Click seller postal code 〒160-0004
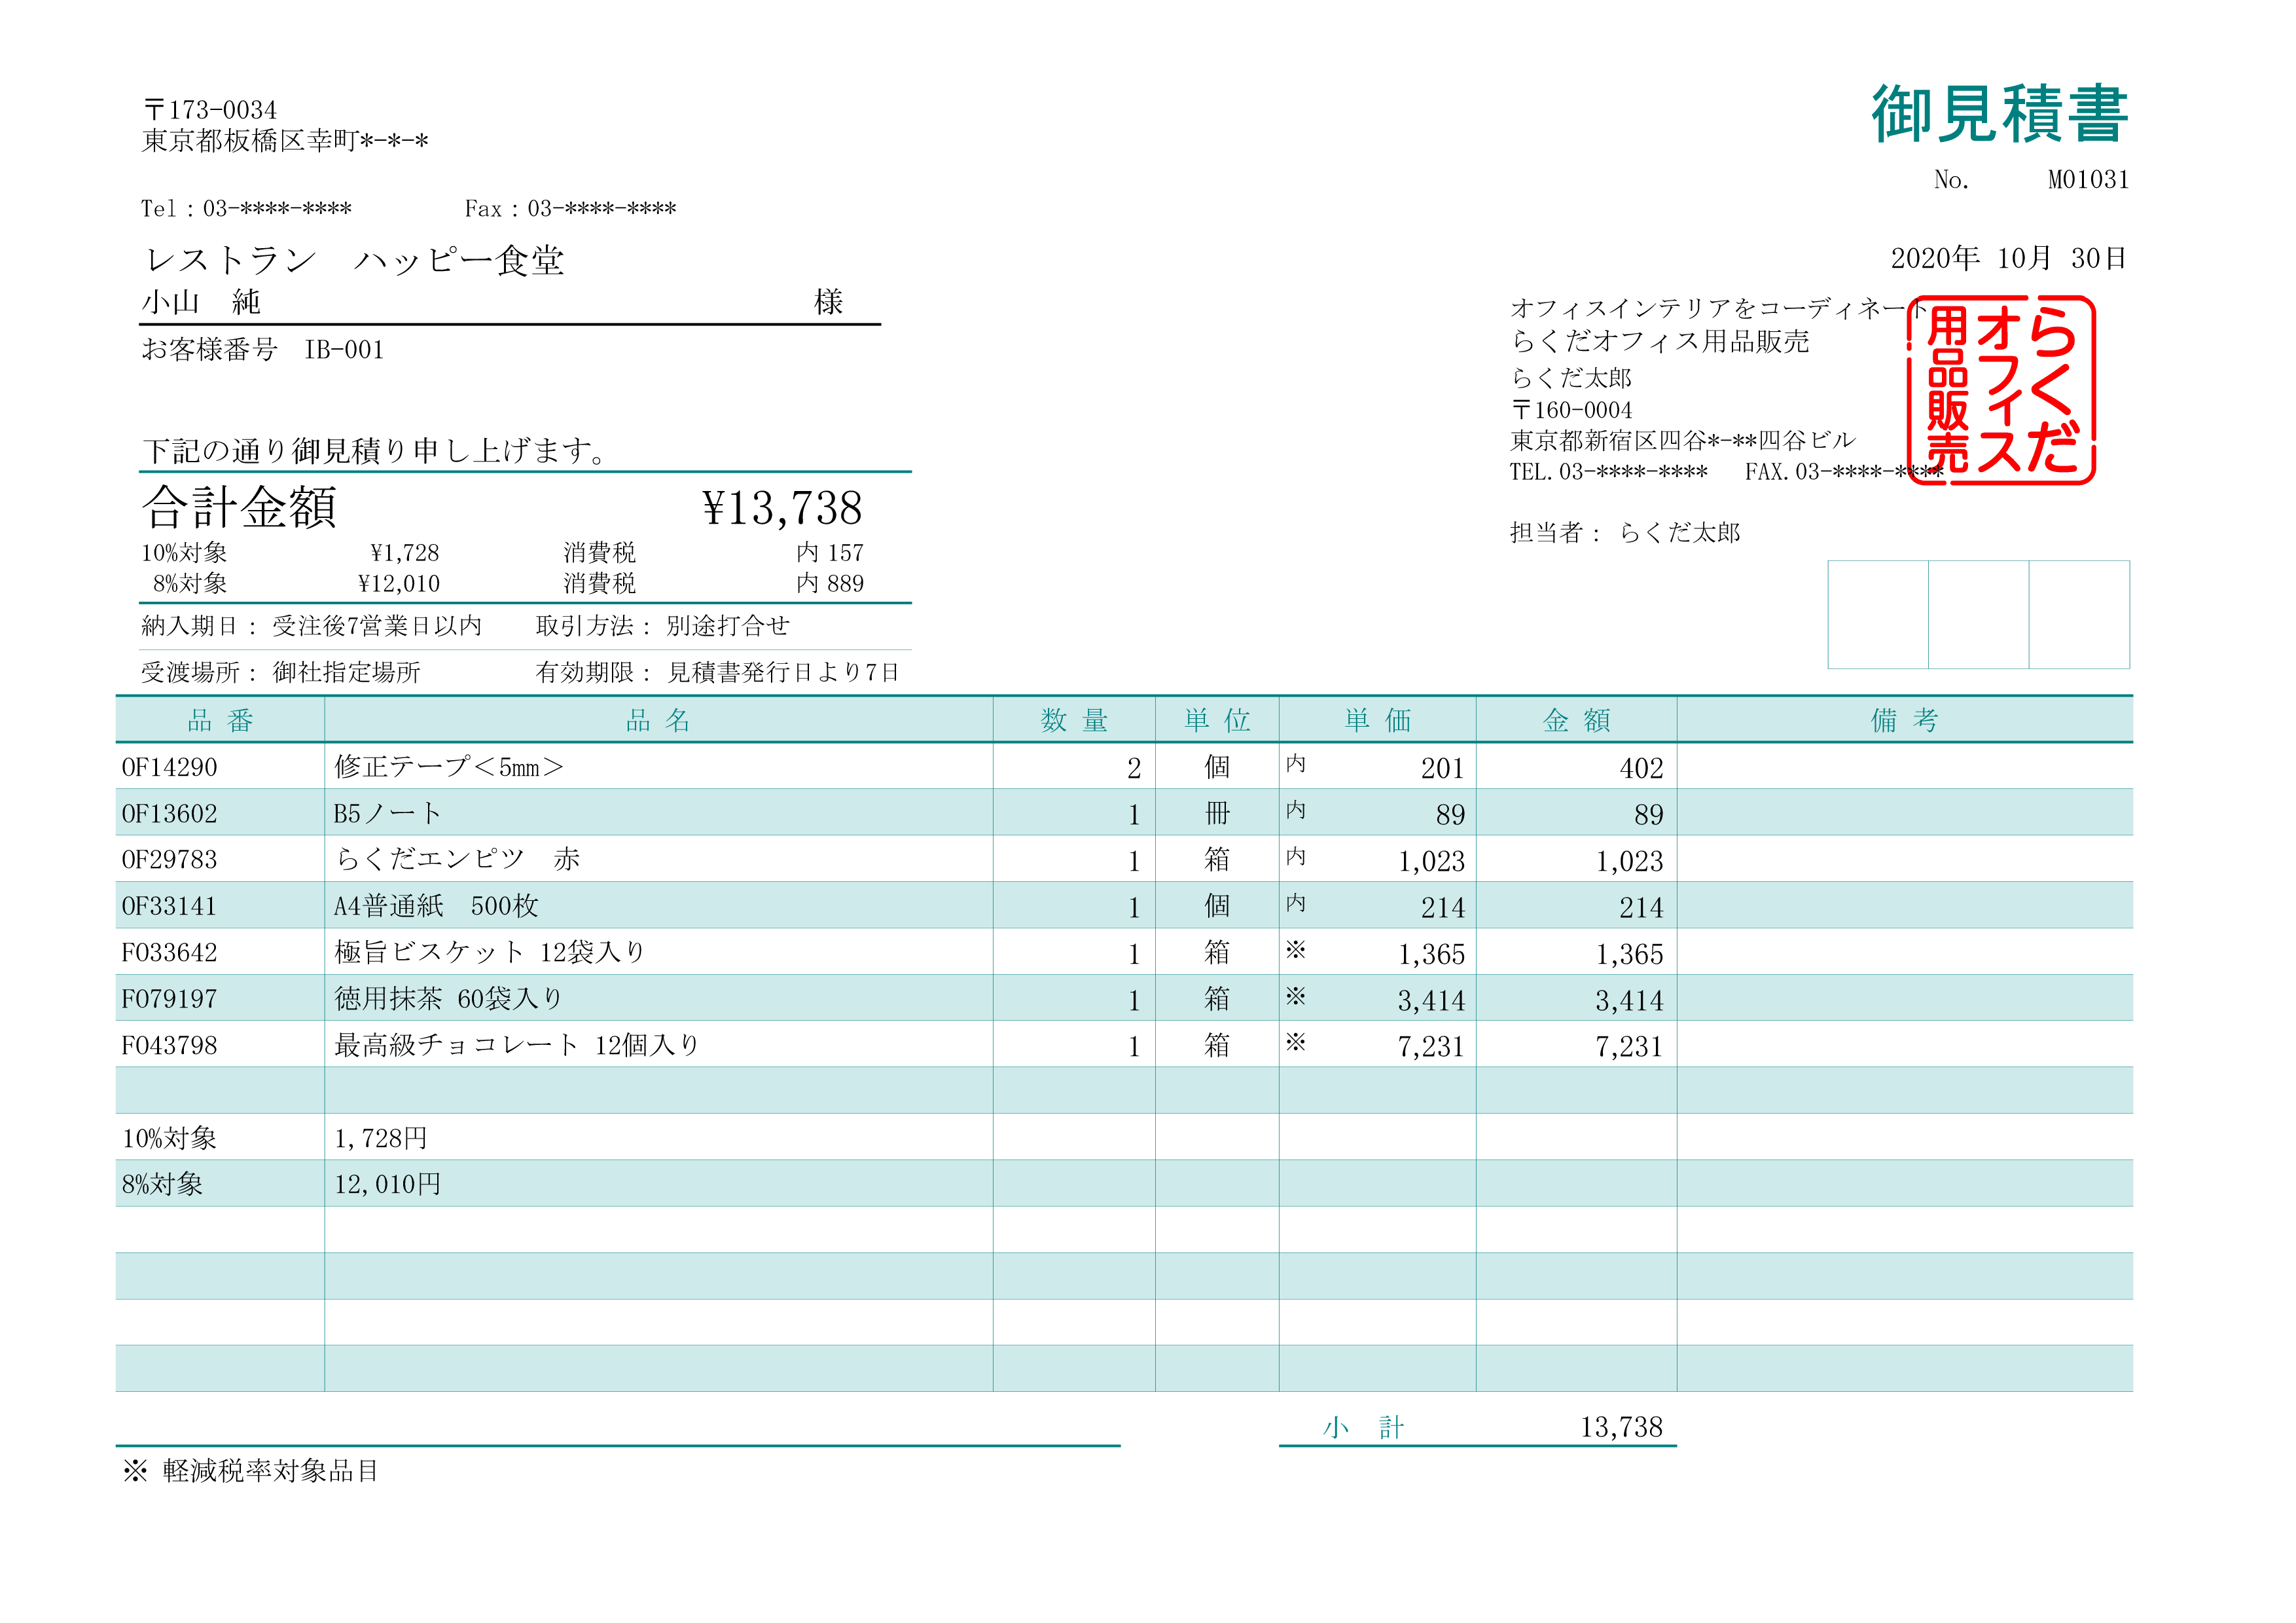 point(1571,410)
